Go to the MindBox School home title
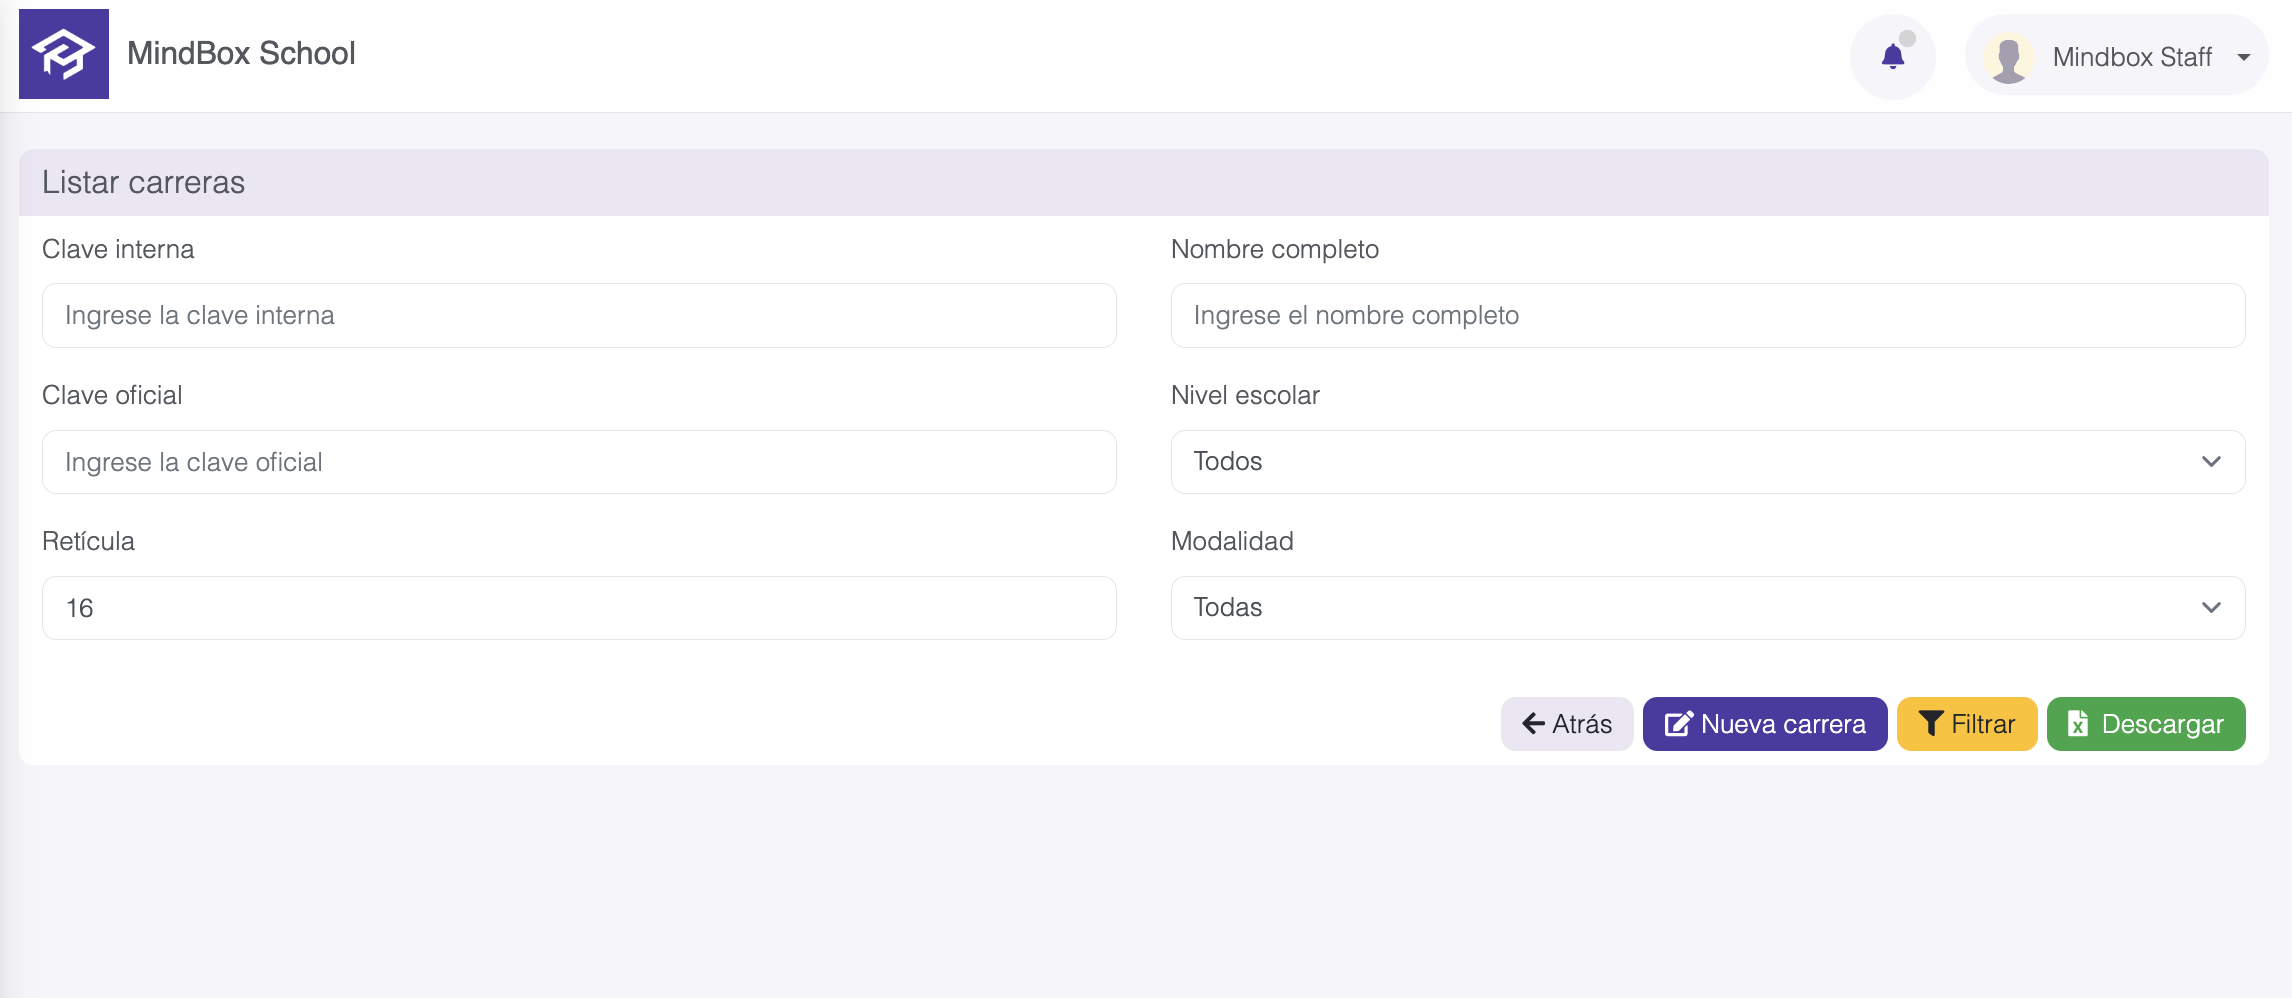This screenshot has height=998, width=2292. coord(241,54)
